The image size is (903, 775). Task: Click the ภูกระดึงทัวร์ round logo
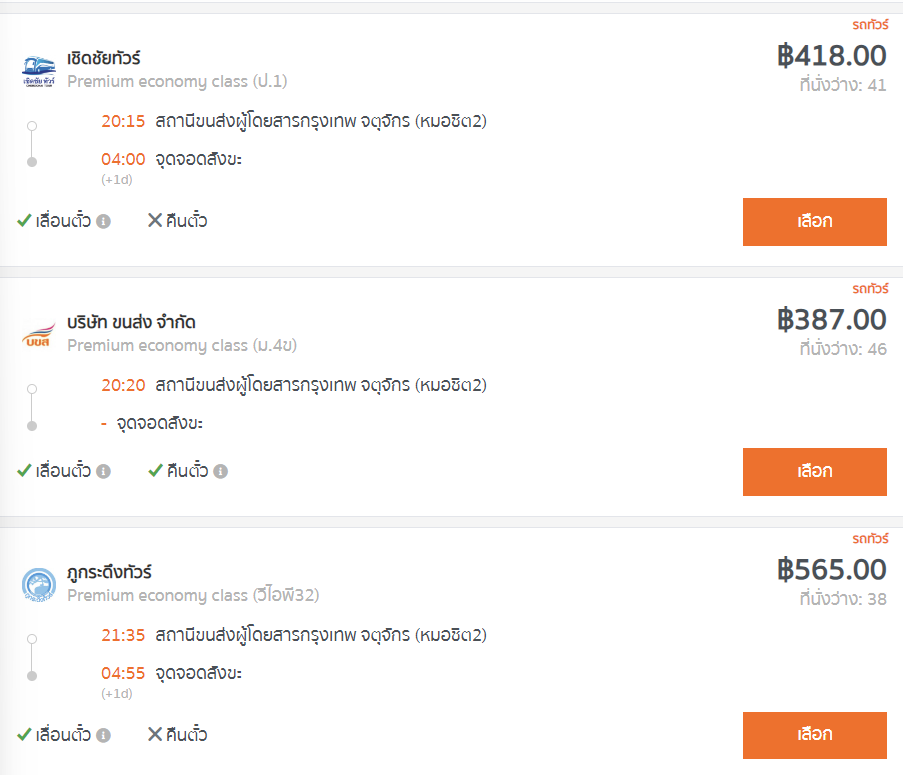(39, 585)
